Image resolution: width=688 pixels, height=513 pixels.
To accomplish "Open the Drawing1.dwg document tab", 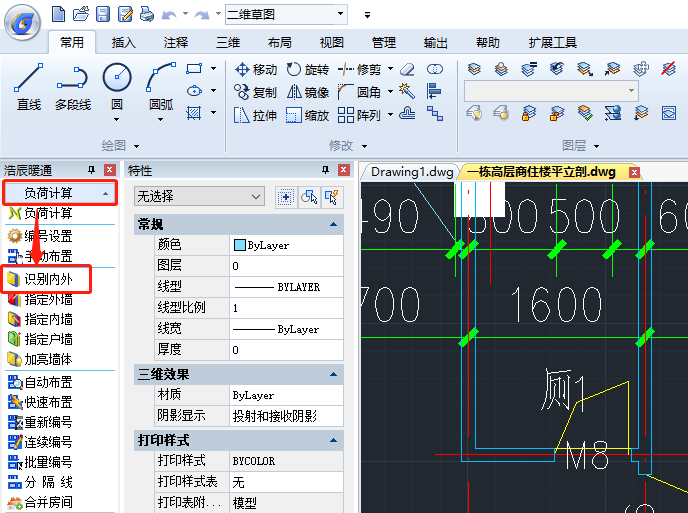I will 412,171.
